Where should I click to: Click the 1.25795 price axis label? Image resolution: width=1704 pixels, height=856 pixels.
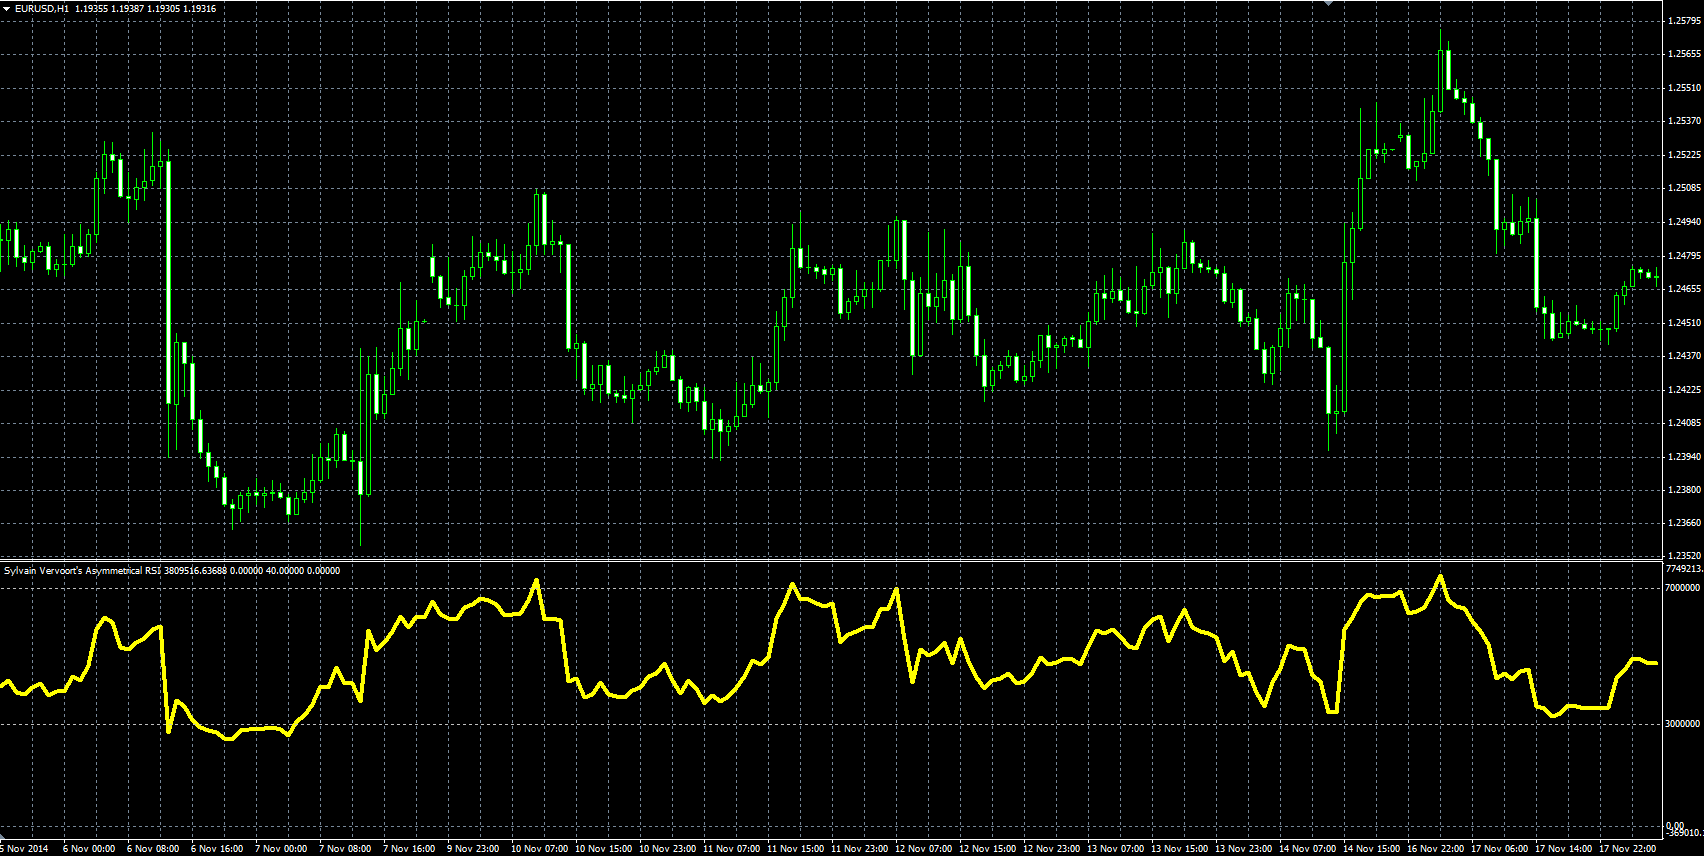coord(1685,20)
